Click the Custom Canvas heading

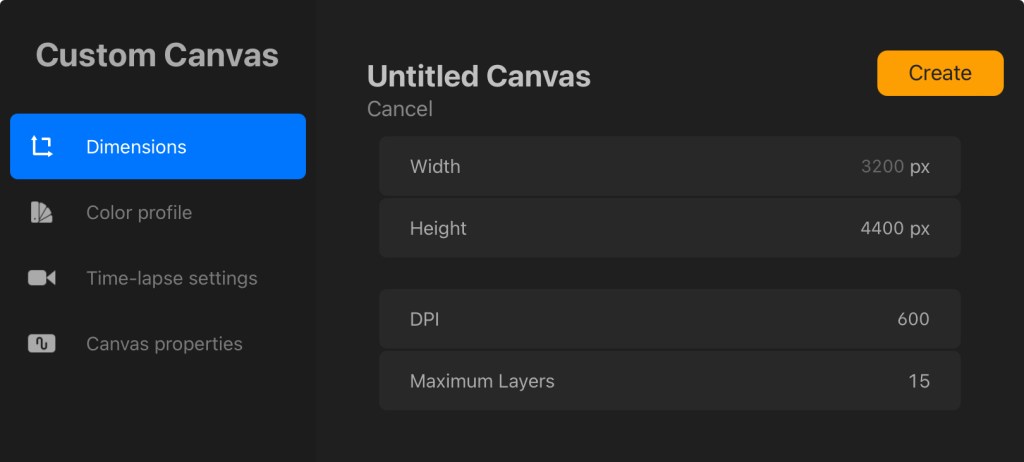pyautogui.click(x=157, y=55)
